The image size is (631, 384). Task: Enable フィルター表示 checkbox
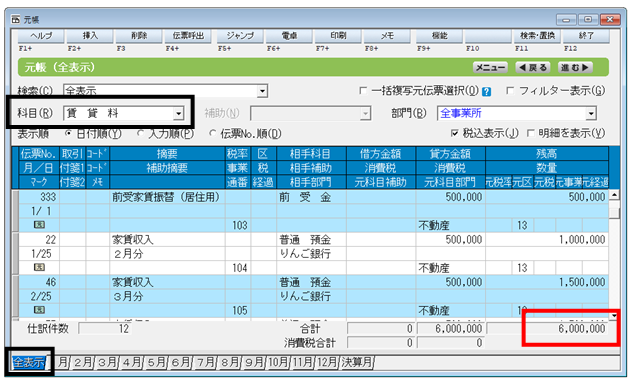[510, 91]
